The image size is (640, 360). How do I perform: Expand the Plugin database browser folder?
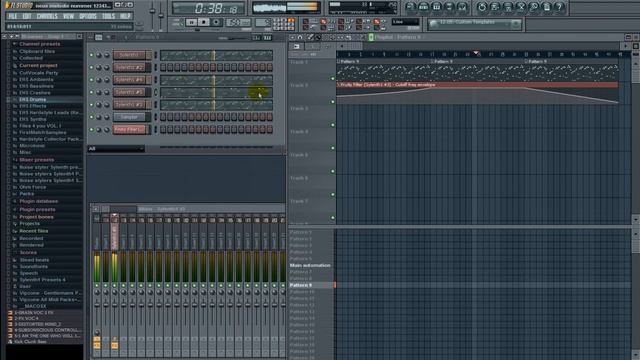coord(38,201)
